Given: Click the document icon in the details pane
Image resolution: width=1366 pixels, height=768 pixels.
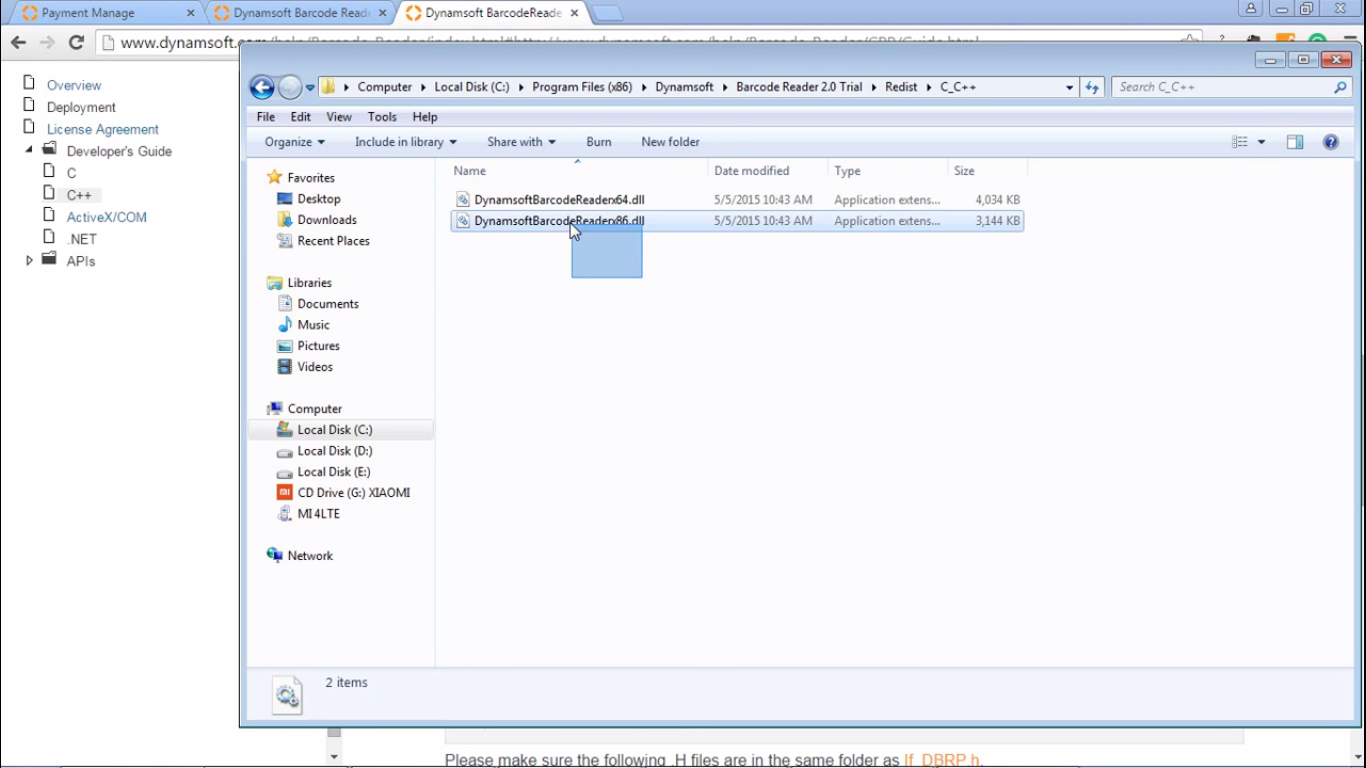Looking at the screenshot, I should pyautogui.click(x=286, y=694).
